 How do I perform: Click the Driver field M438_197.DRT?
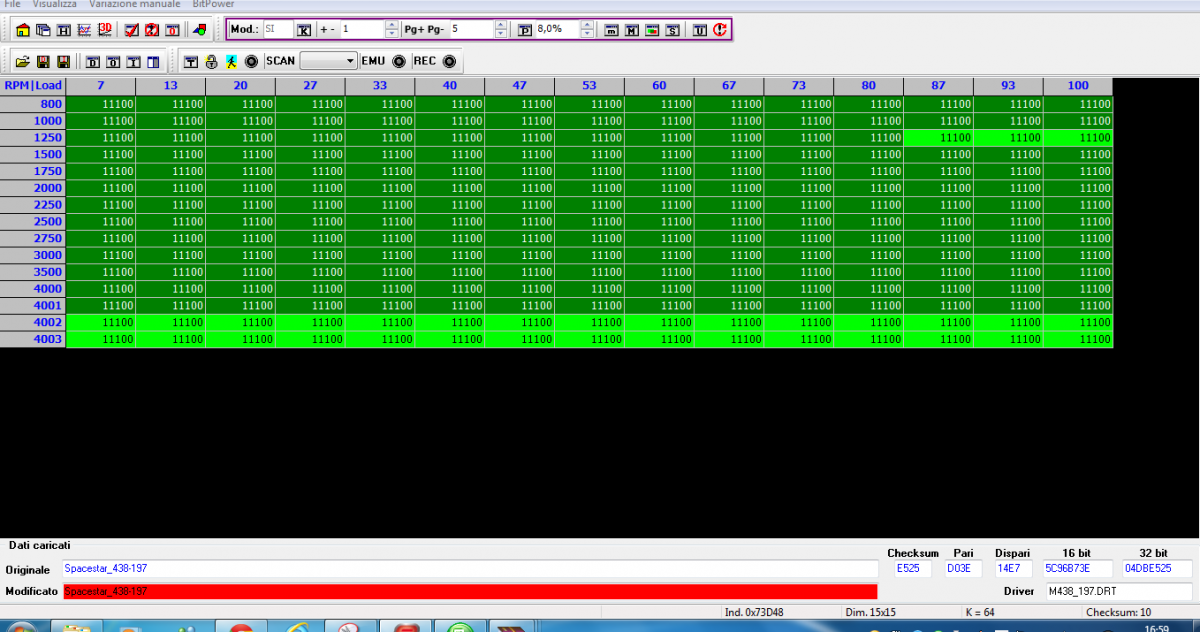click(x=1119, y=592)
